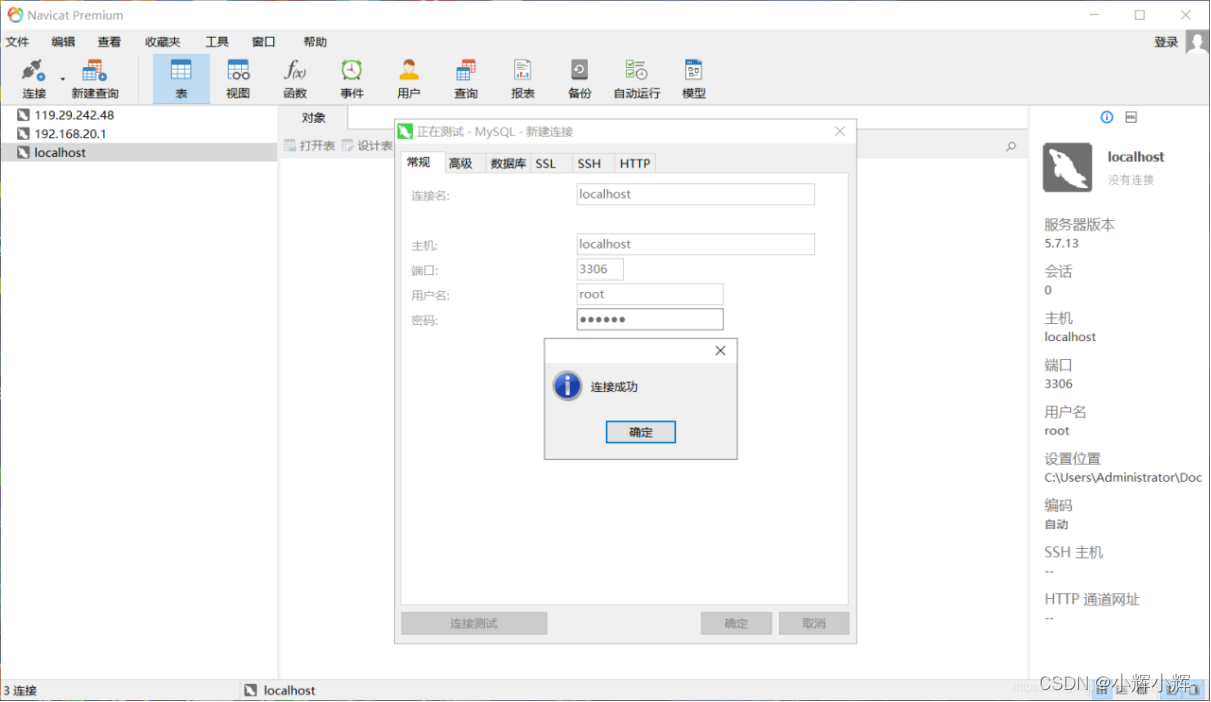
Task: Switch to the 高级 advanced tab
Action: click(x=461, y=164)
